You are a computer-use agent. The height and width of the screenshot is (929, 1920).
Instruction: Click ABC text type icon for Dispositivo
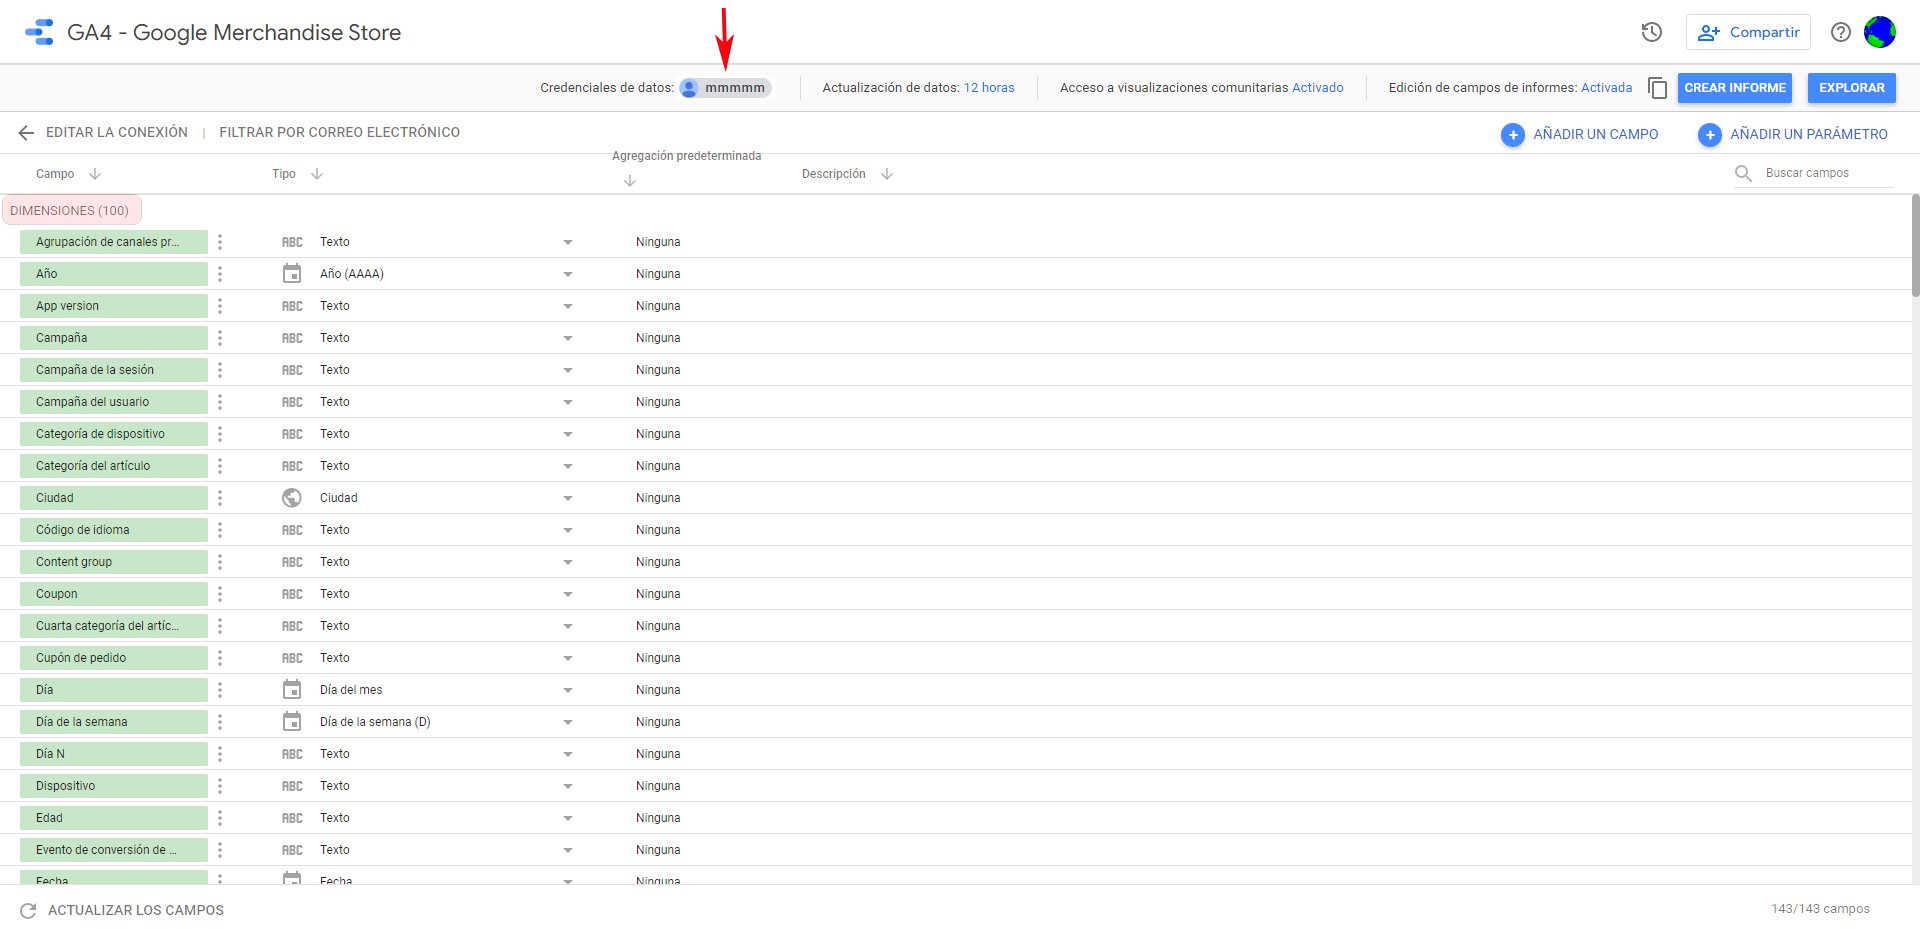point(292,786)
